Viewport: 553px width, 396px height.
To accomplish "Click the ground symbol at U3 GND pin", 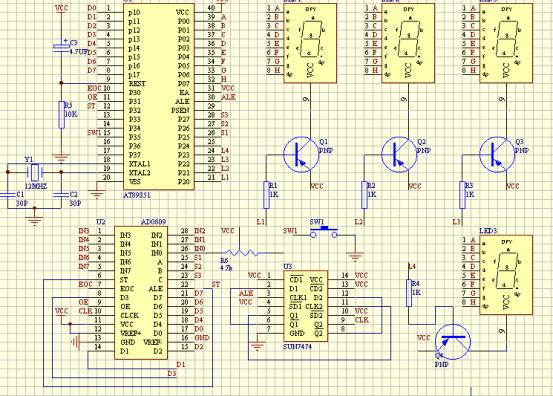I will click(x=257, y=346).
